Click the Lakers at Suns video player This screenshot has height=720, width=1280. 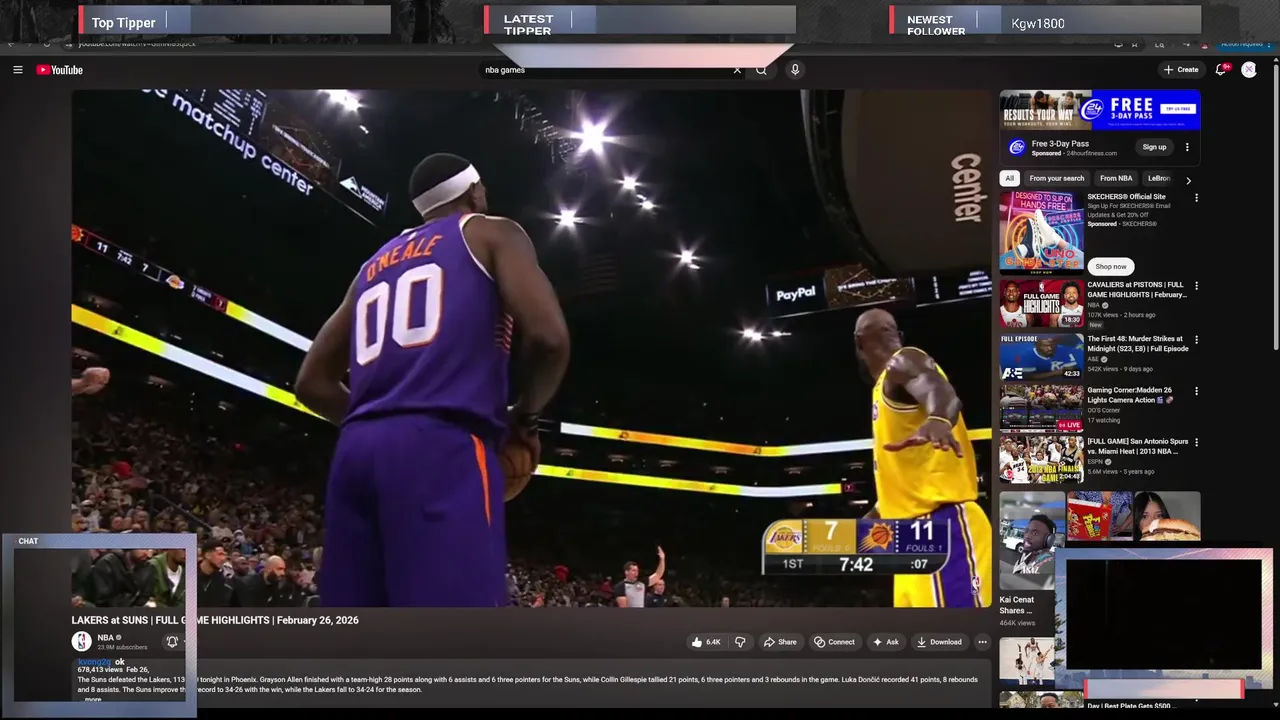(x=531, y=348)
